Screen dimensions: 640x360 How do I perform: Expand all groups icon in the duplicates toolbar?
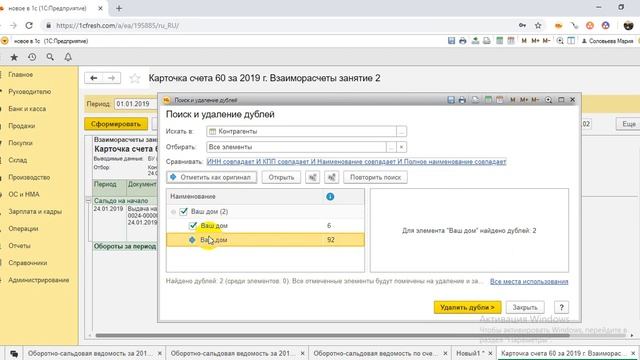(313, 177)
